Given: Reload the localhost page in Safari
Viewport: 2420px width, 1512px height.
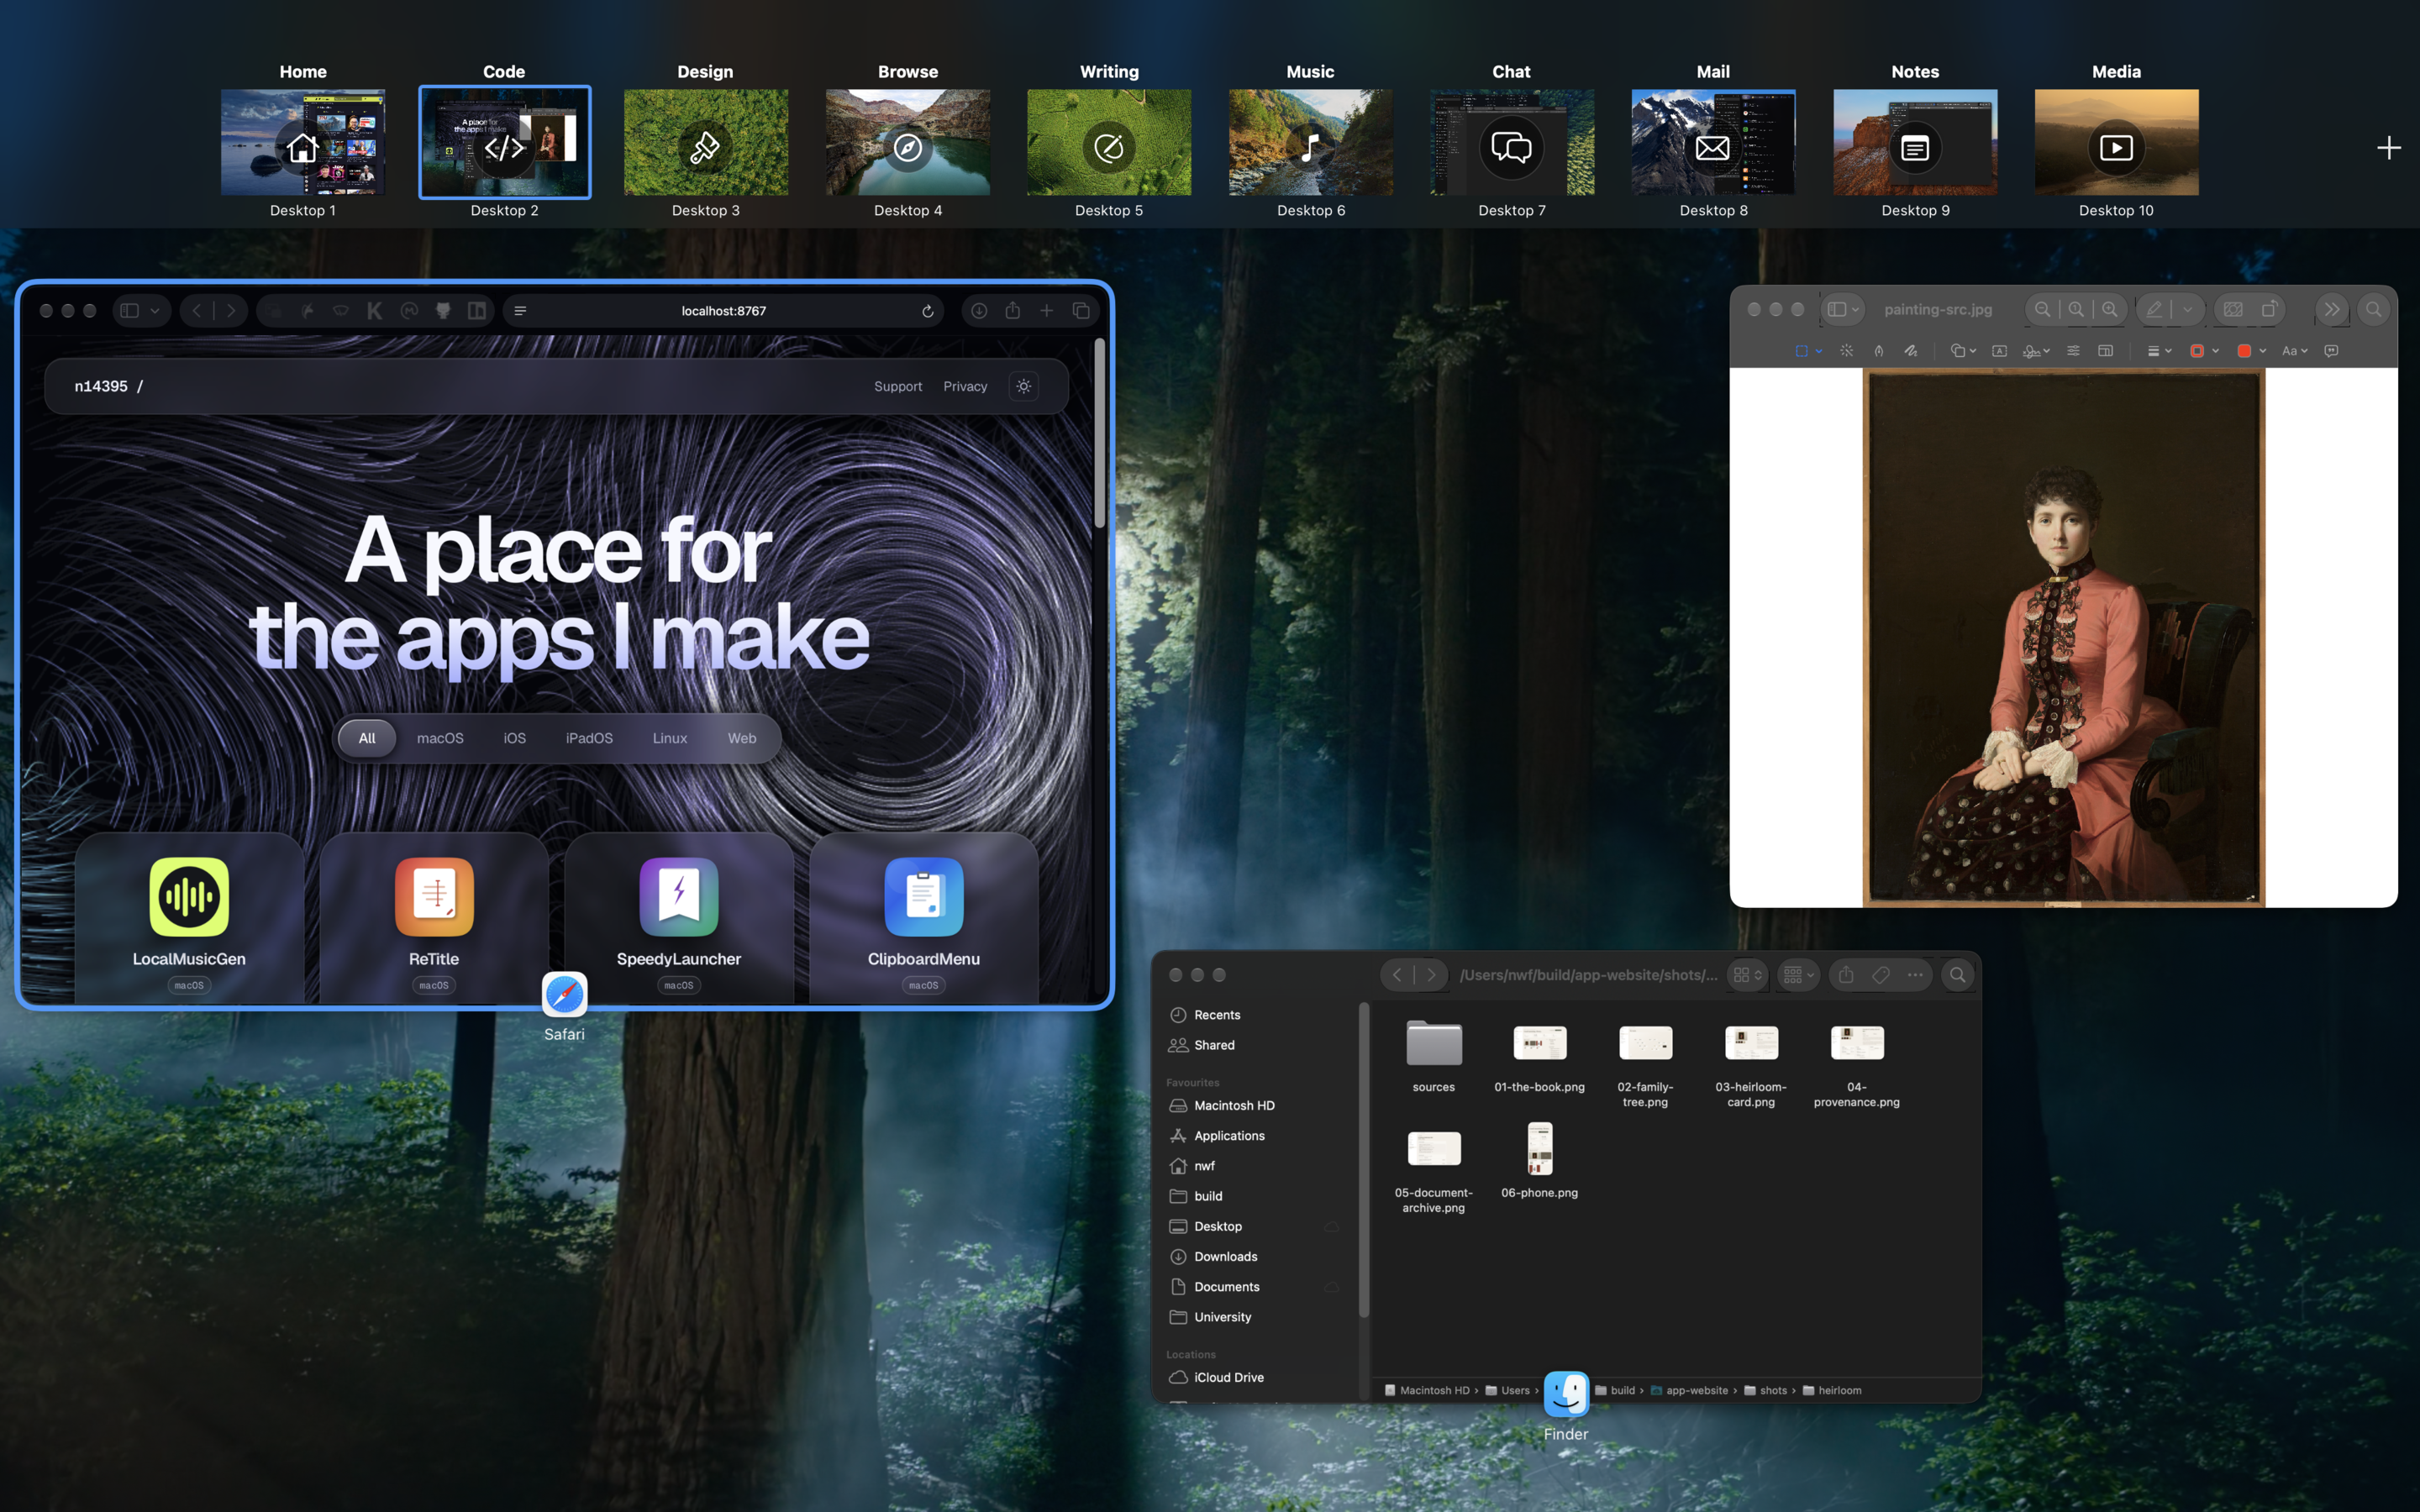Looking at the screenshot, I should (x=927, y=311).
